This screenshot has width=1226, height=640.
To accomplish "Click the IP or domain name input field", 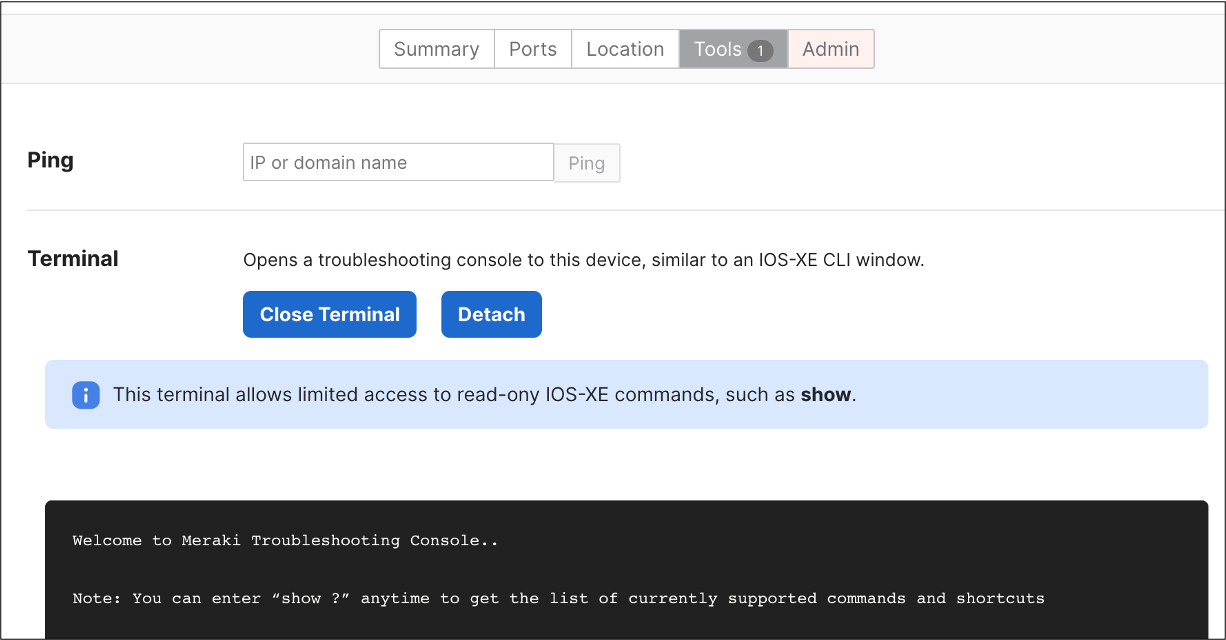I will (x=397, y=162).
